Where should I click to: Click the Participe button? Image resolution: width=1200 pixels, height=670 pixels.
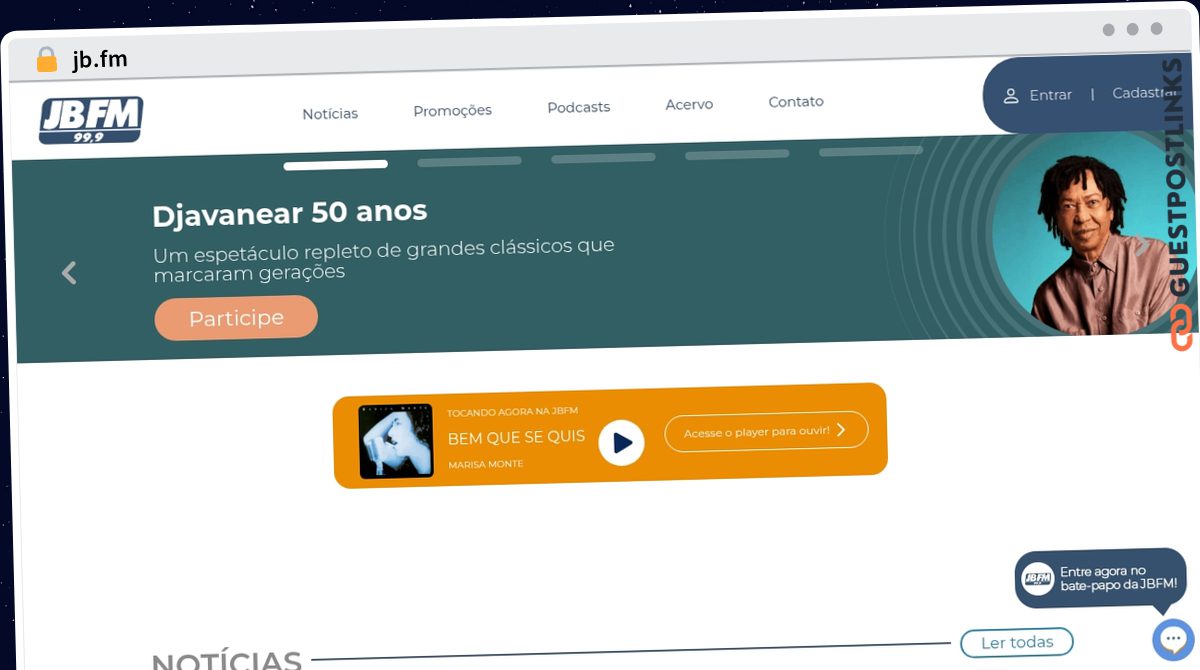coord(236,318)
